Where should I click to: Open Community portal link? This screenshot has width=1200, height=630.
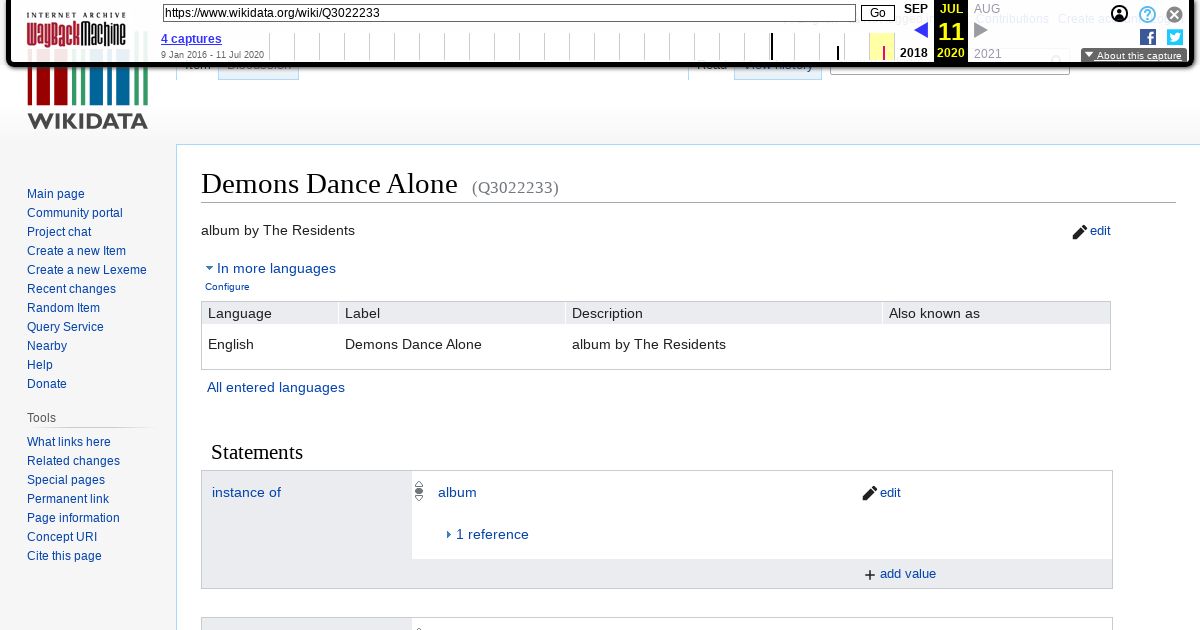pyautogui.click(x=75, y=213)
